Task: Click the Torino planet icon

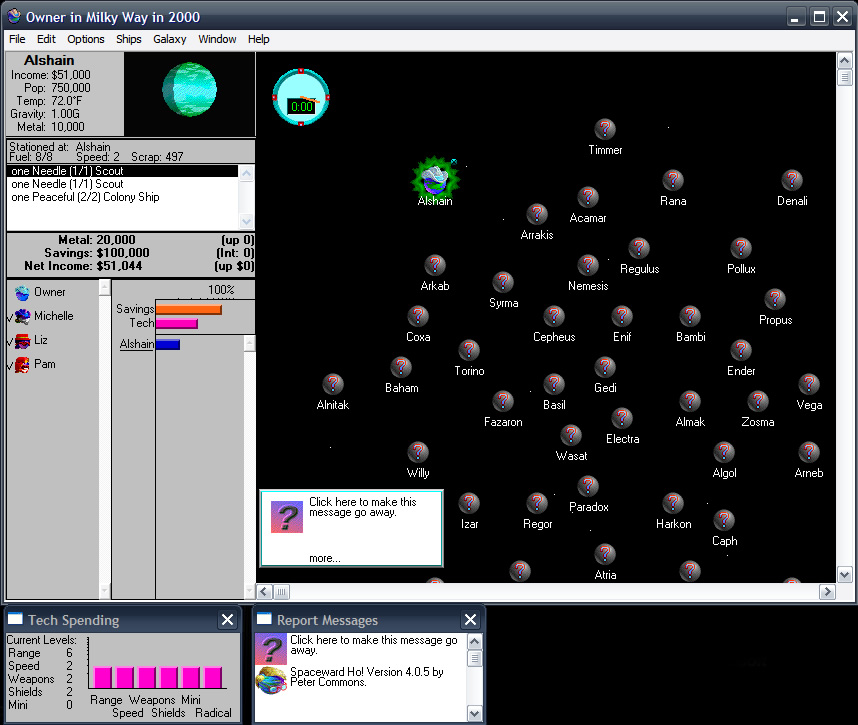Action: click(x=469, y=350)
